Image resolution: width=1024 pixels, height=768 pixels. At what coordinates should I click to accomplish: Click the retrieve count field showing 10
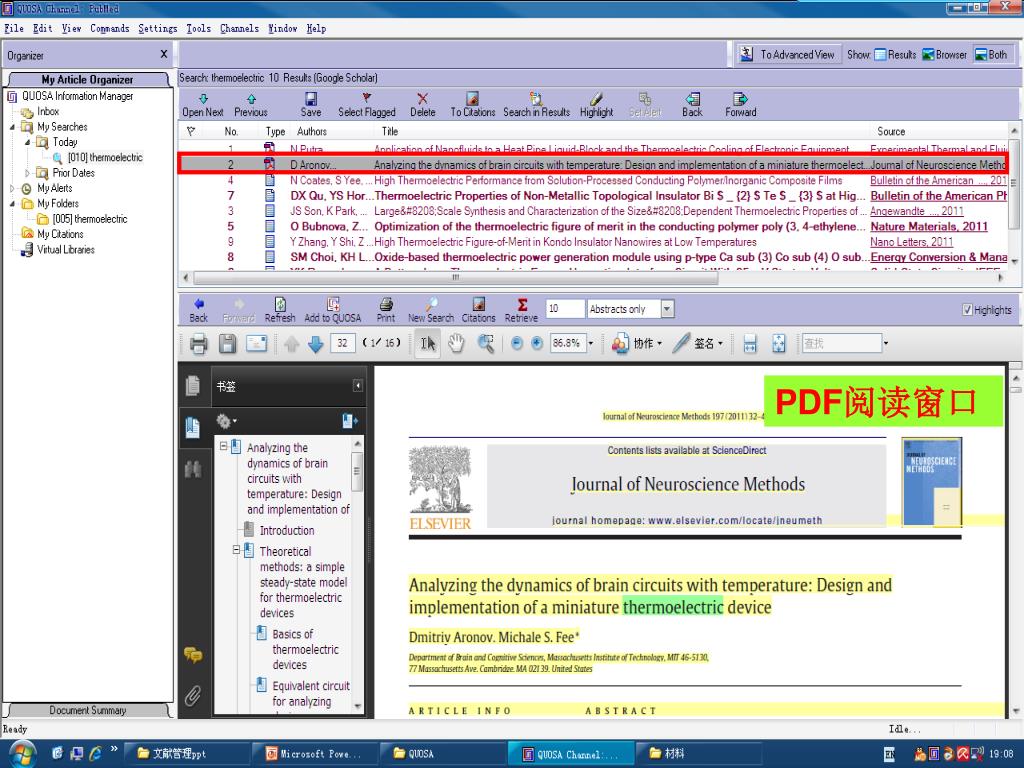pos(564,309)
